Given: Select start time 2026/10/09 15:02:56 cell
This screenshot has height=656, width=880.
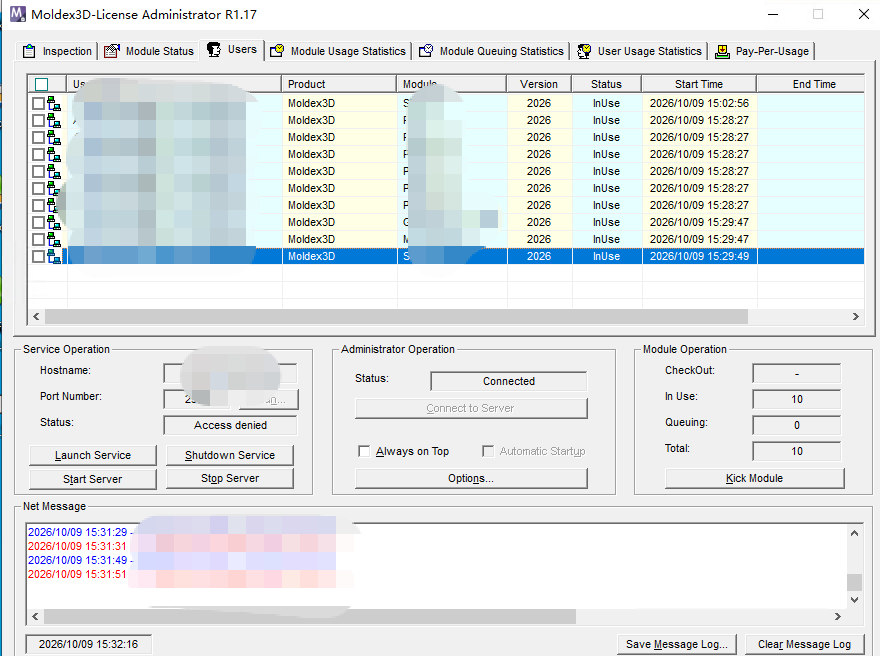Looking at the screenshot, I should pyautogui.click(x=699, y=103).
